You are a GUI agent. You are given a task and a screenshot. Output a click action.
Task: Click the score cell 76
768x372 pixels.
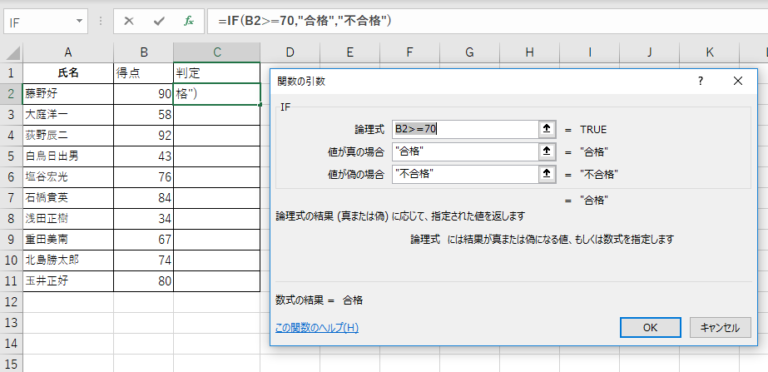[x=144, y=177]
